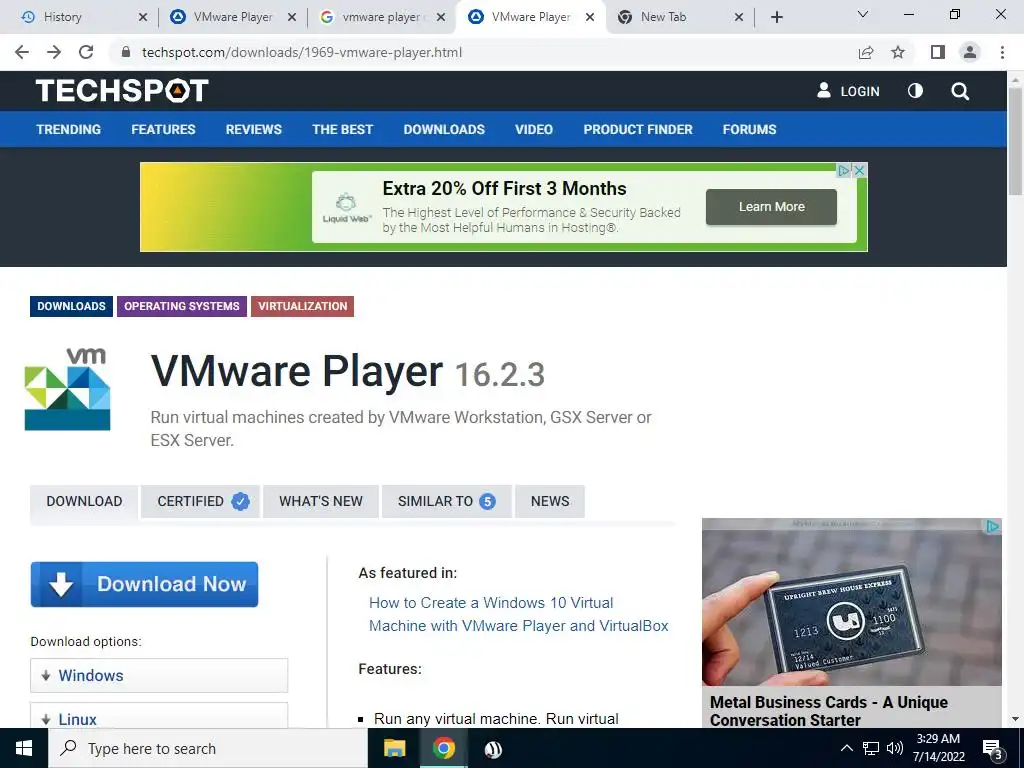Click the VIRTUALIZATION category tag
The height and width of the screenshot is (768, 1024).
tap(302, 306)
